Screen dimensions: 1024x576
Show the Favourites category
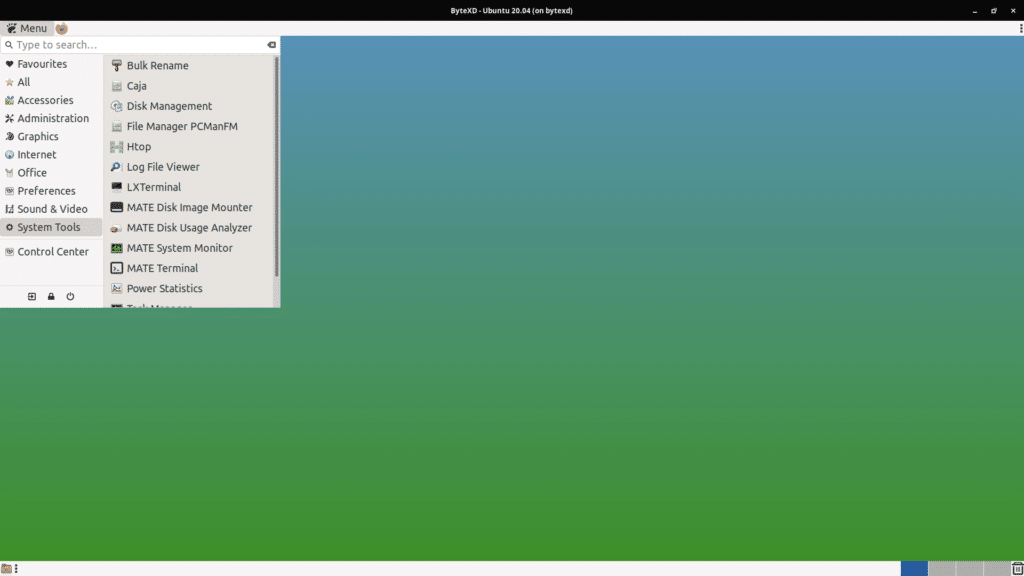[x=41, y=64]
